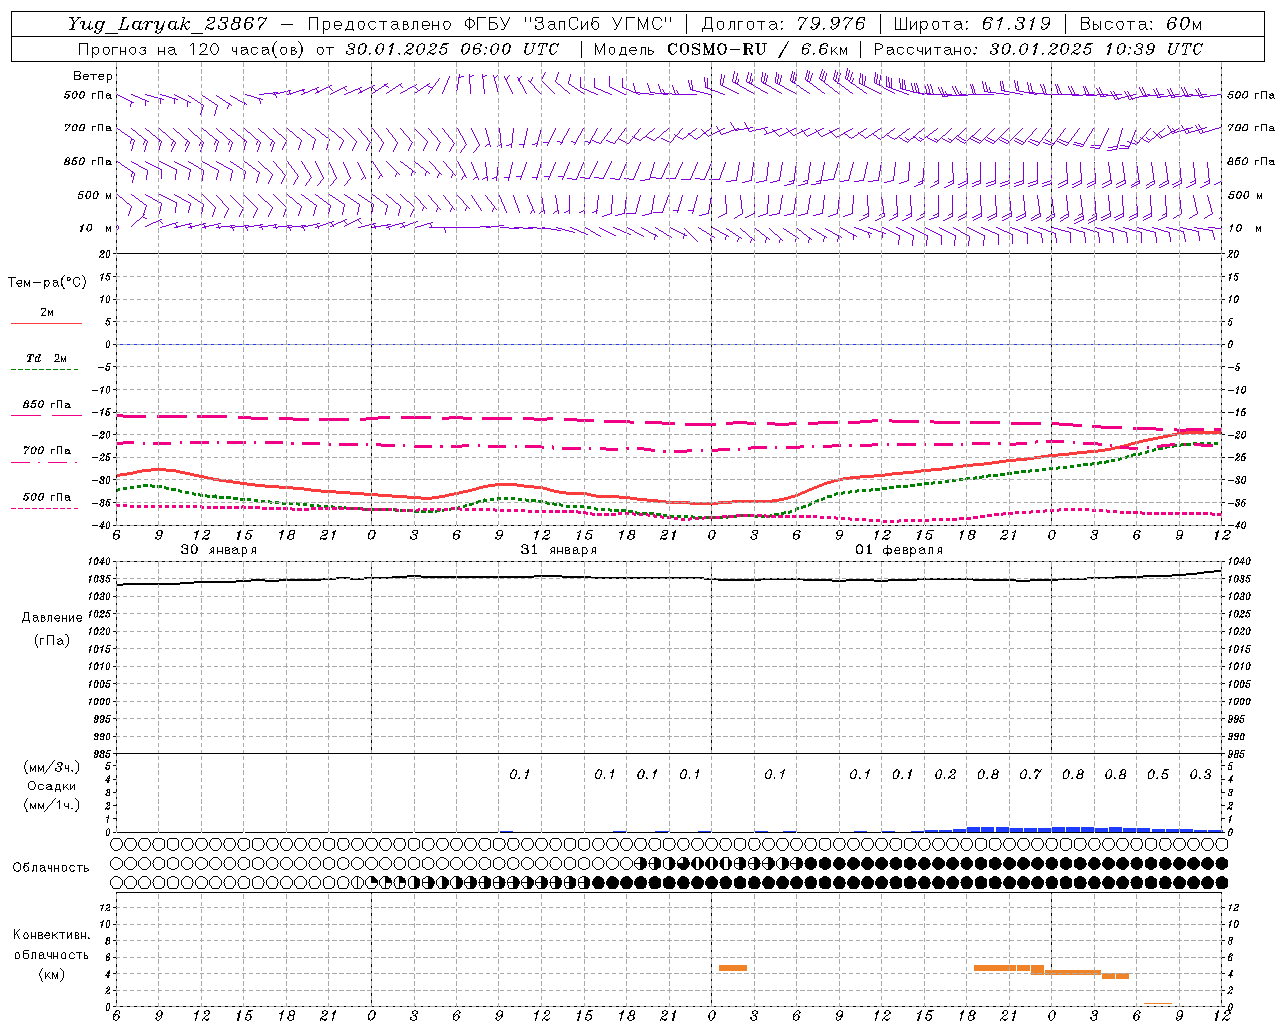Screen dimensions: 1280x1024
Task: Click the short orange convective bar after midnight 01 февраля
Action: [x=733, y=967]
